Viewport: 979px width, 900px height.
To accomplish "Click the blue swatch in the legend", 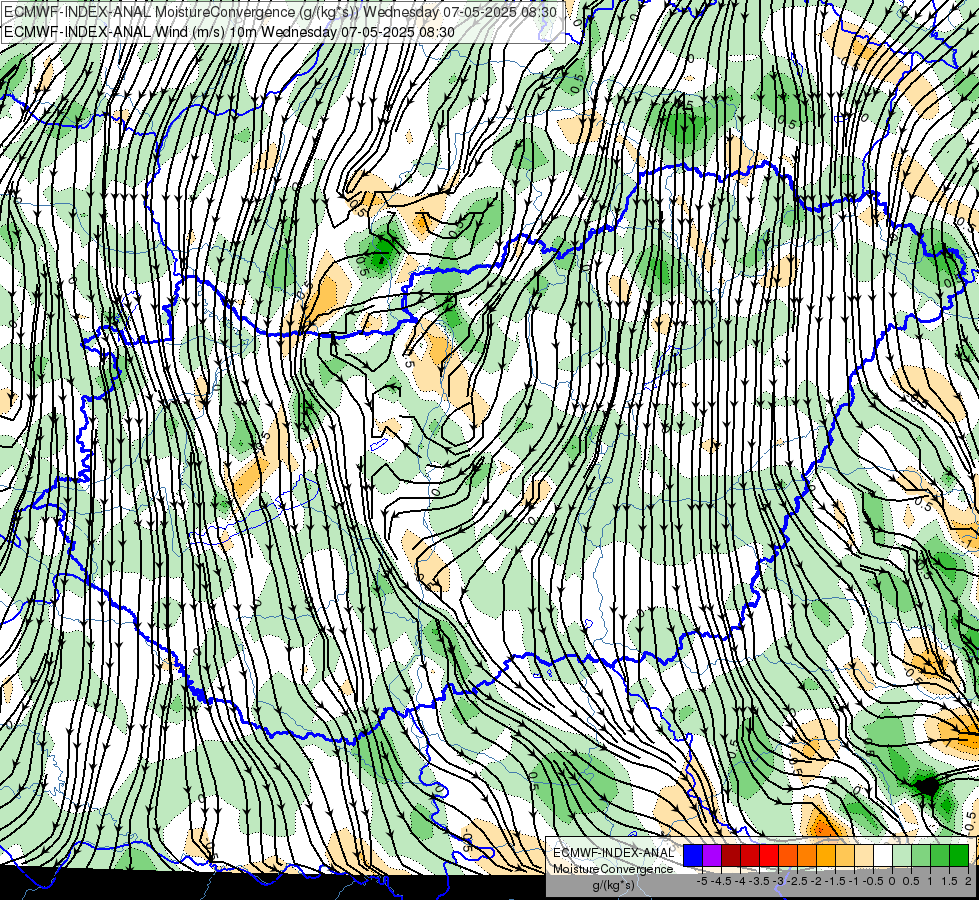I will click(693, 855).
